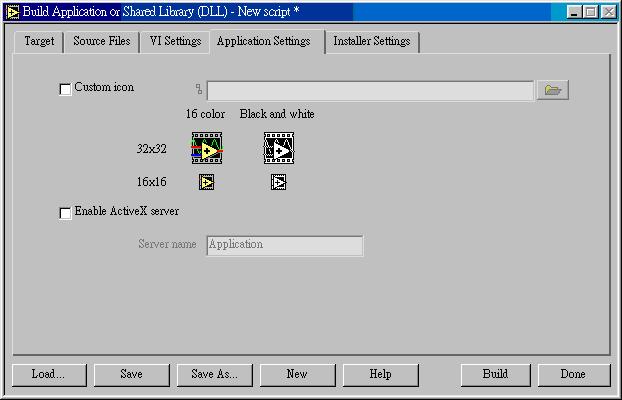Click the LabVIEW icon in the title bar

tap(12, 12)
